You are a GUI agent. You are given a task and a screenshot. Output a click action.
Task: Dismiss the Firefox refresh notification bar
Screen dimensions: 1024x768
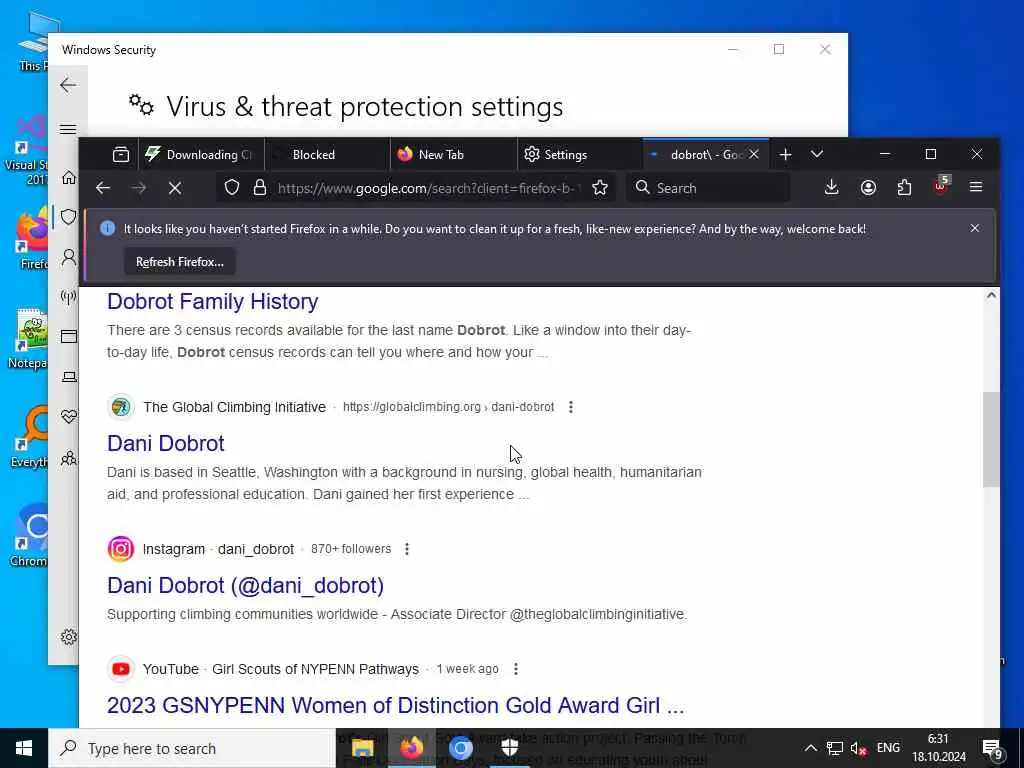pos(974,228)
